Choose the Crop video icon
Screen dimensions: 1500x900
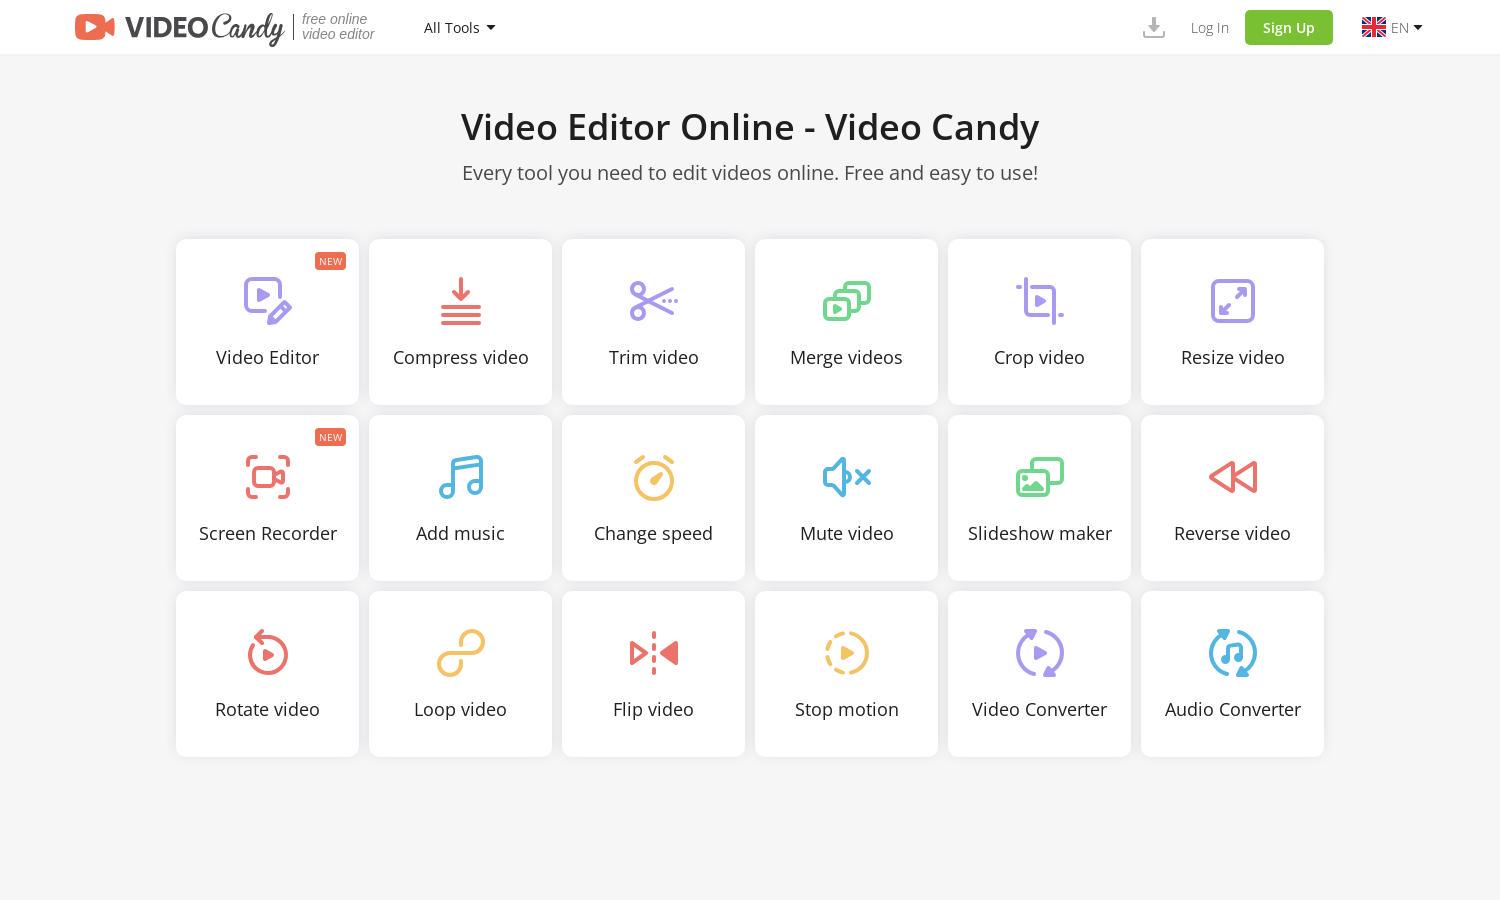1040,301
